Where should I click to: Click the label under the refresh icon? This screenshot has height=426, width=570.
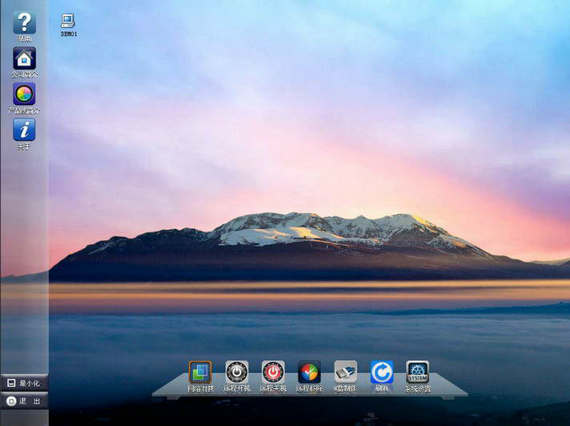click(x=382, y=389)
